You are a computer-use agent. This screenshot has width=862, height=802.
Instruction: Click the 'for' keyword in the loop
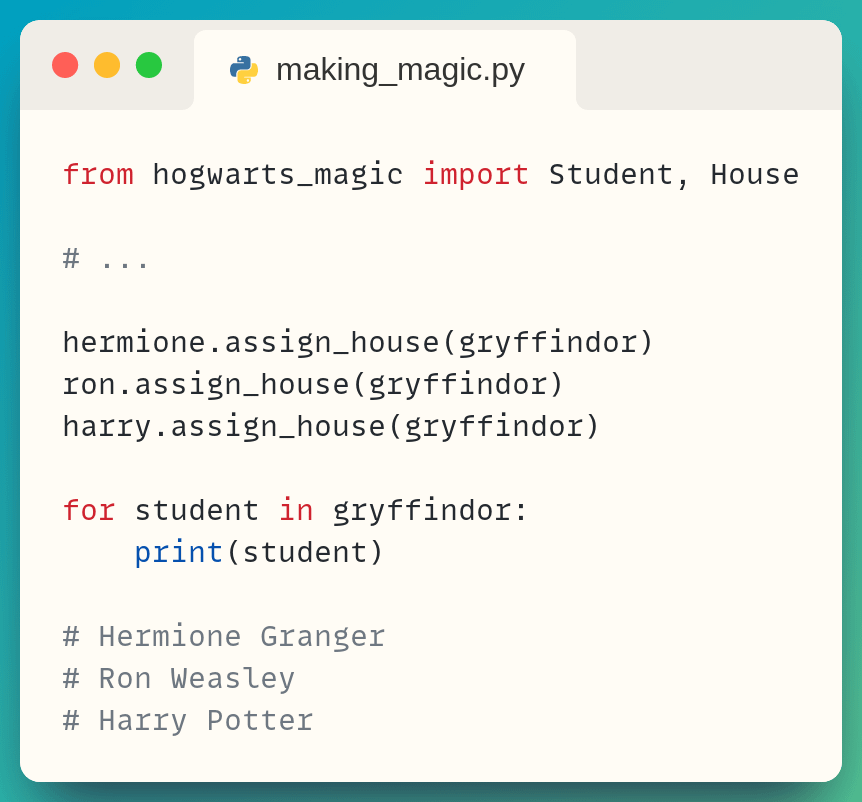tap(88, 511)
